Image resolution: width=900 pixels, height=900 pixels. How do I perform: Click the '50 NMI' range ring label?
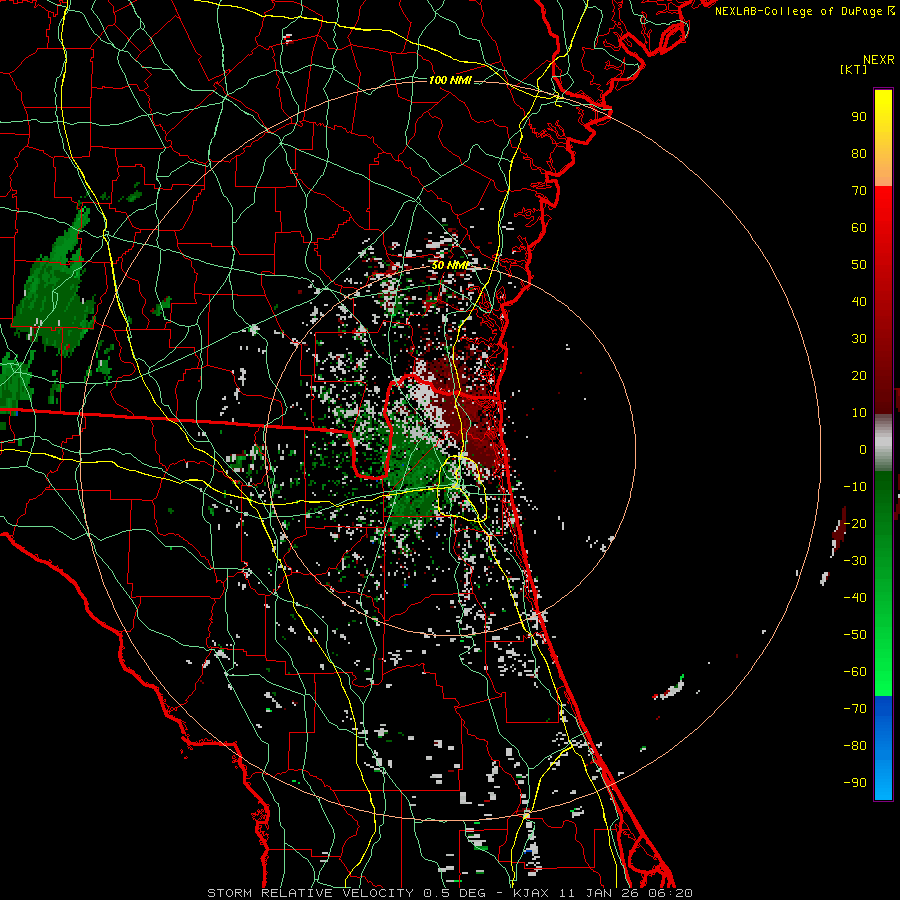pyautogui.click(x=451, y=265)
